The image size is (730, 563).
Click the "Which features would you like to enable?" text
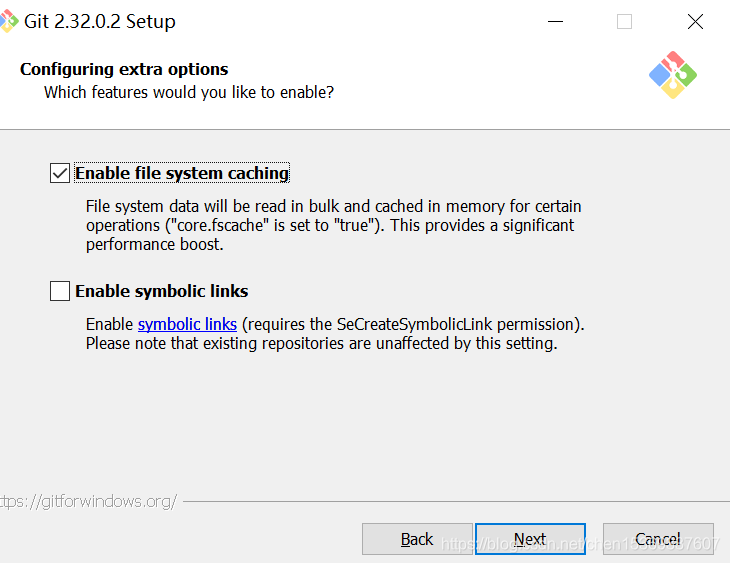coord(189,92)
